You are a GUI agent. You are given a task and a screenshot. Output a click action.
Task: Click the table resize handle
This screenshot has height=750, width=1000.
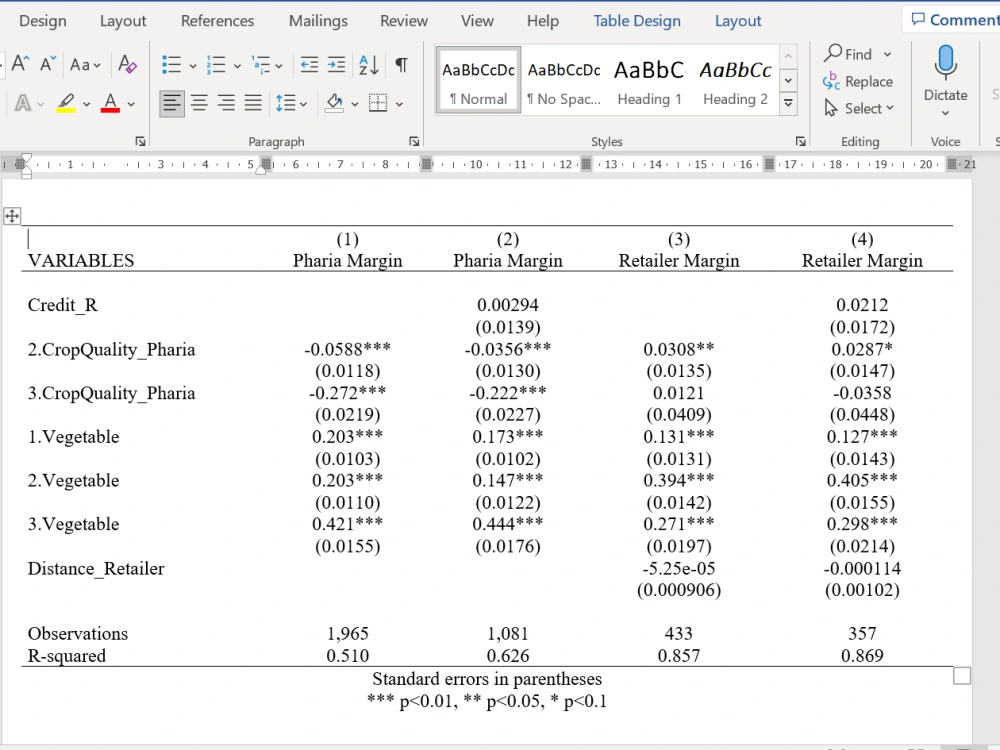pyautogui.click(x=962, y=675)
